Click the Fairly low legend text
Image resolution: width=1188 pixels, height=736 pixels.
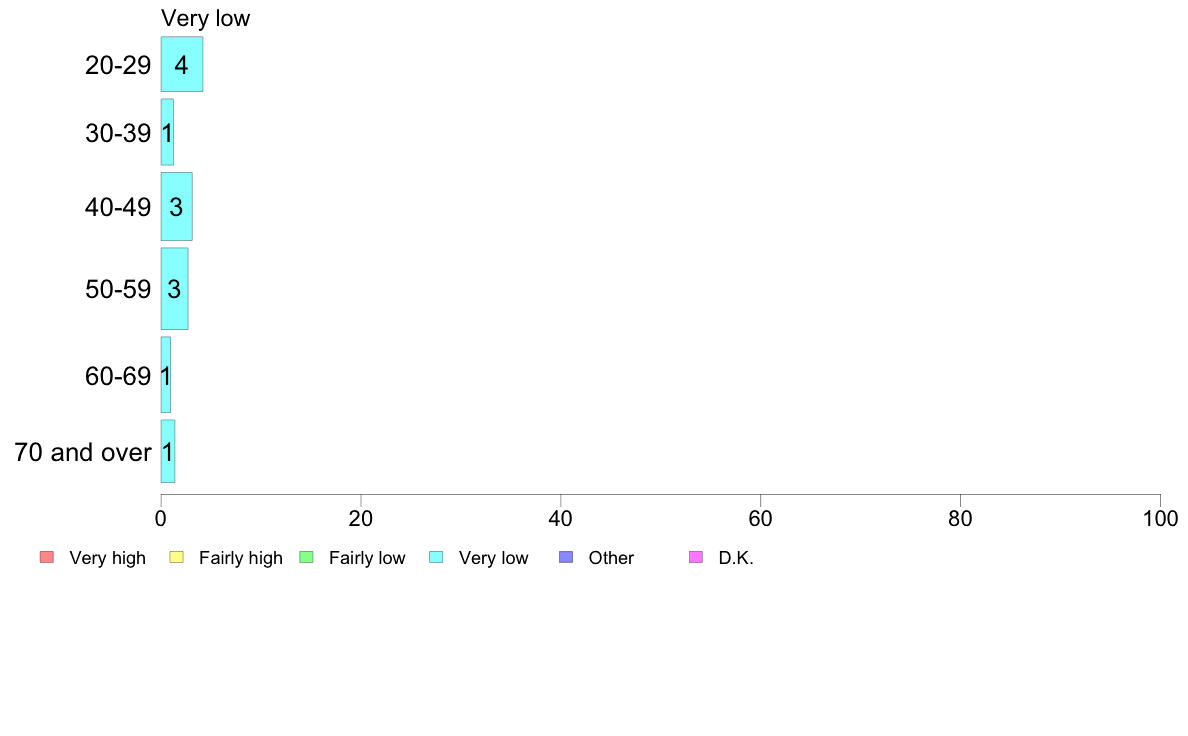[x=367, y=558]
